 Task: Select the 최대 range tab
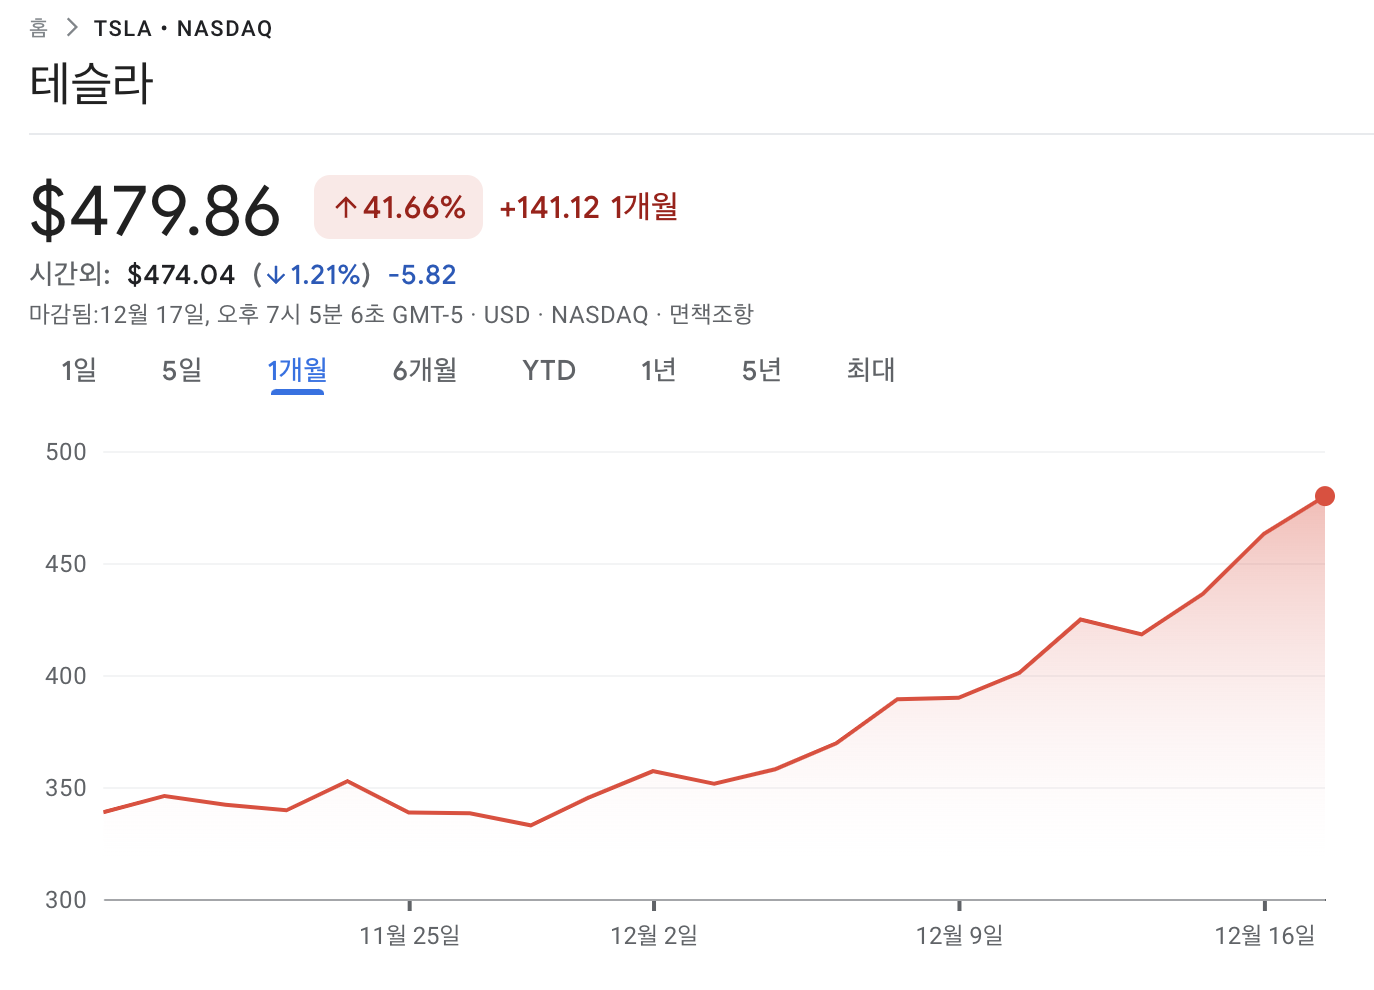pos(871,371)
